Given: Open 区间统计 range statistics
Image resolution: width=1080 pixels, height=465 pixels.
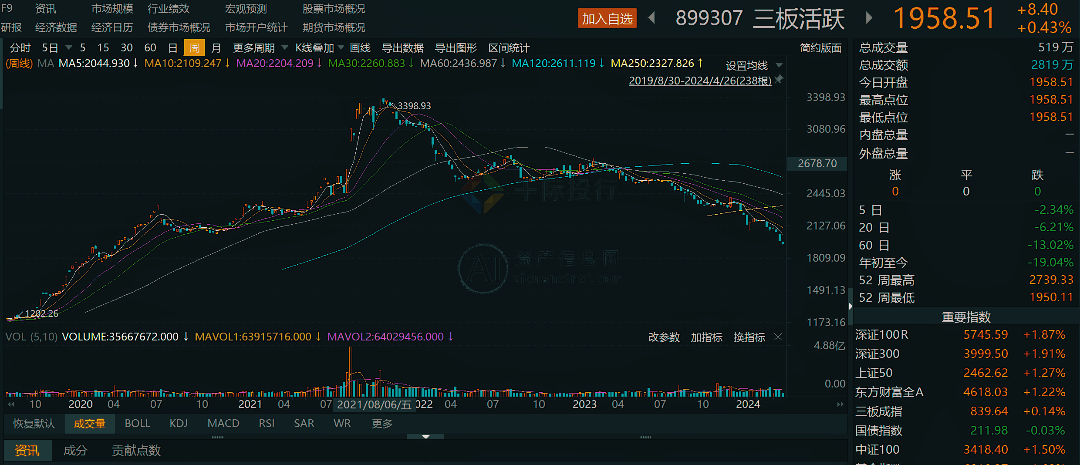Looking at the screenshot, I should pyautogui.click(x=509, y=48).
